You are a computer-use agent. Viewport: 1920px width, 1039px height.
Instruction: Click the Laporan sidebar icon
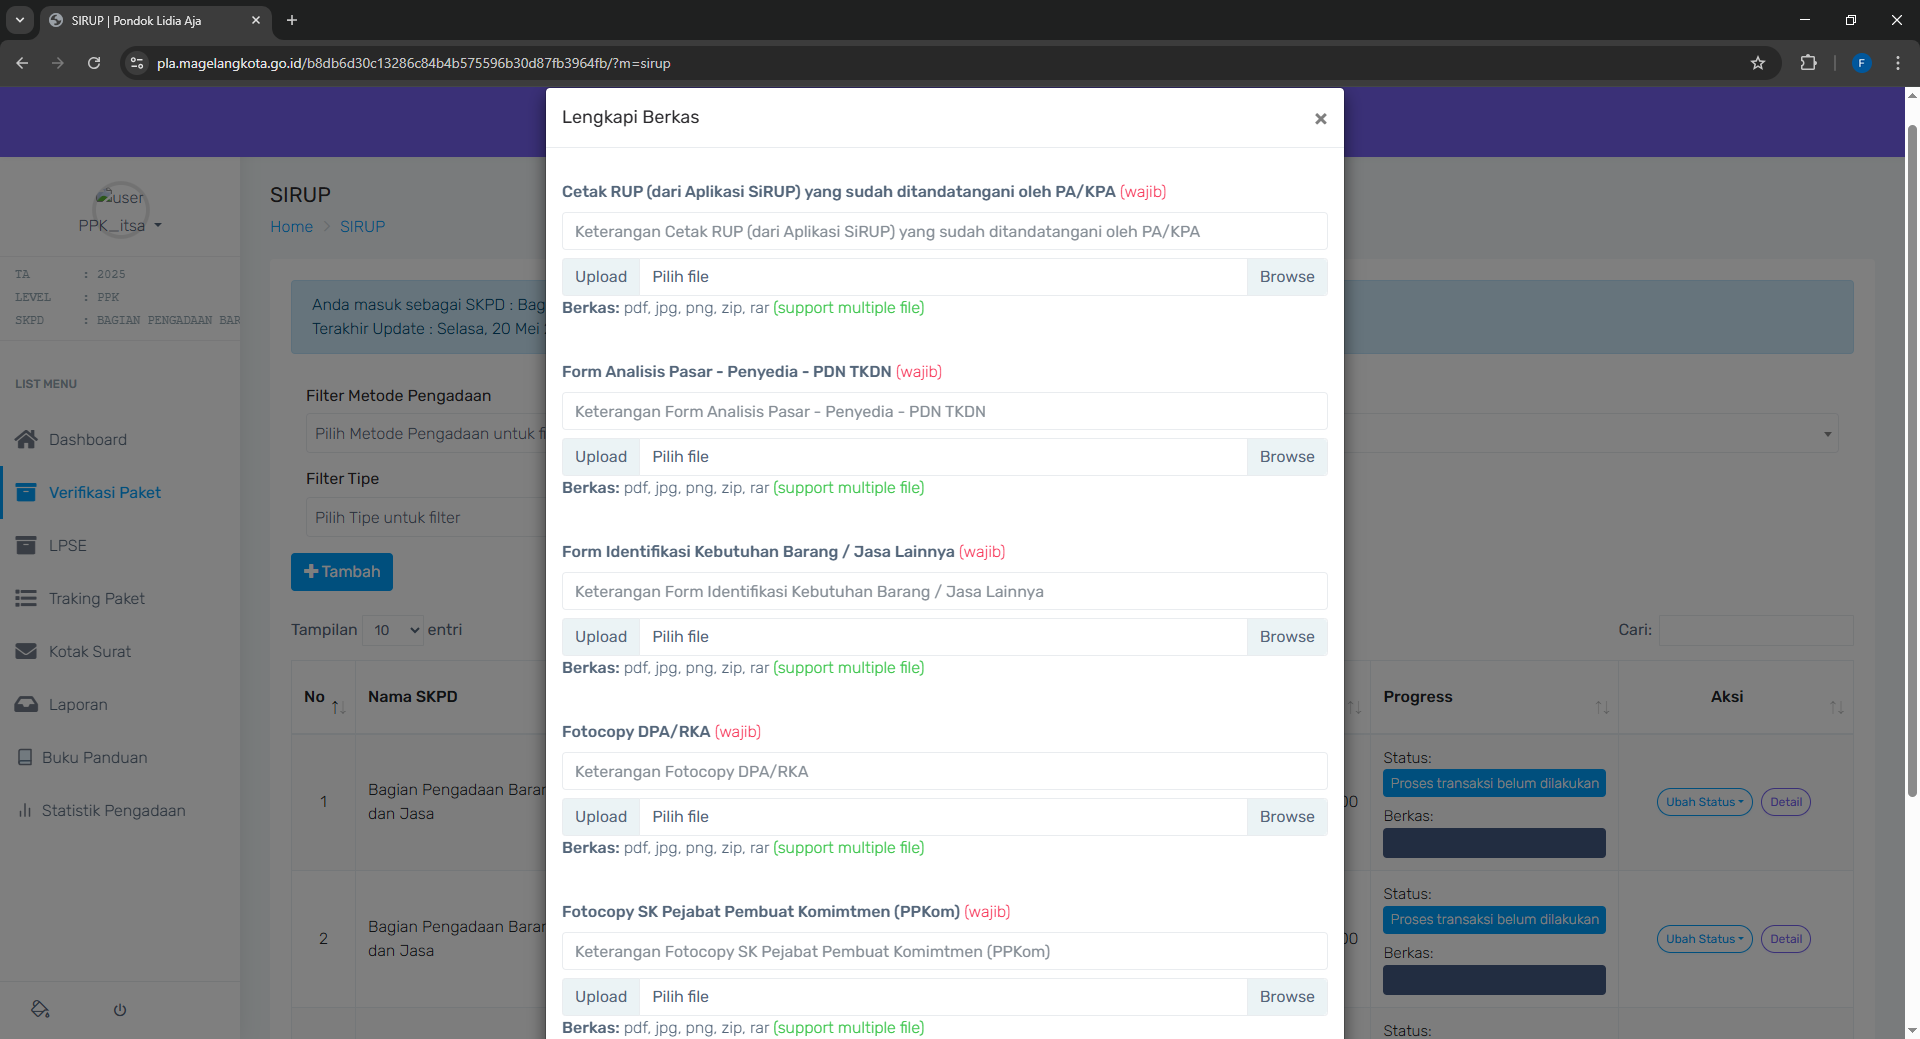26,704
